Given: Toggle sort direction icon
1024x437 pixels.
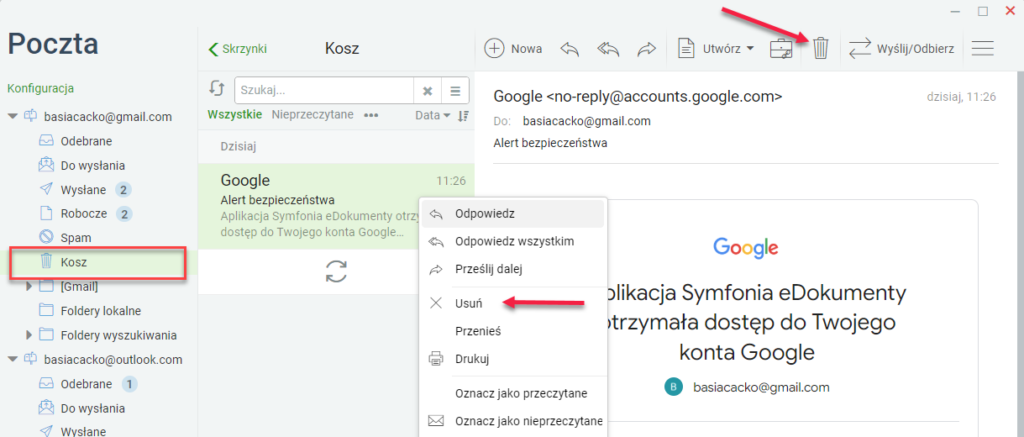Looking at the screenshot, I should [463, 116].
